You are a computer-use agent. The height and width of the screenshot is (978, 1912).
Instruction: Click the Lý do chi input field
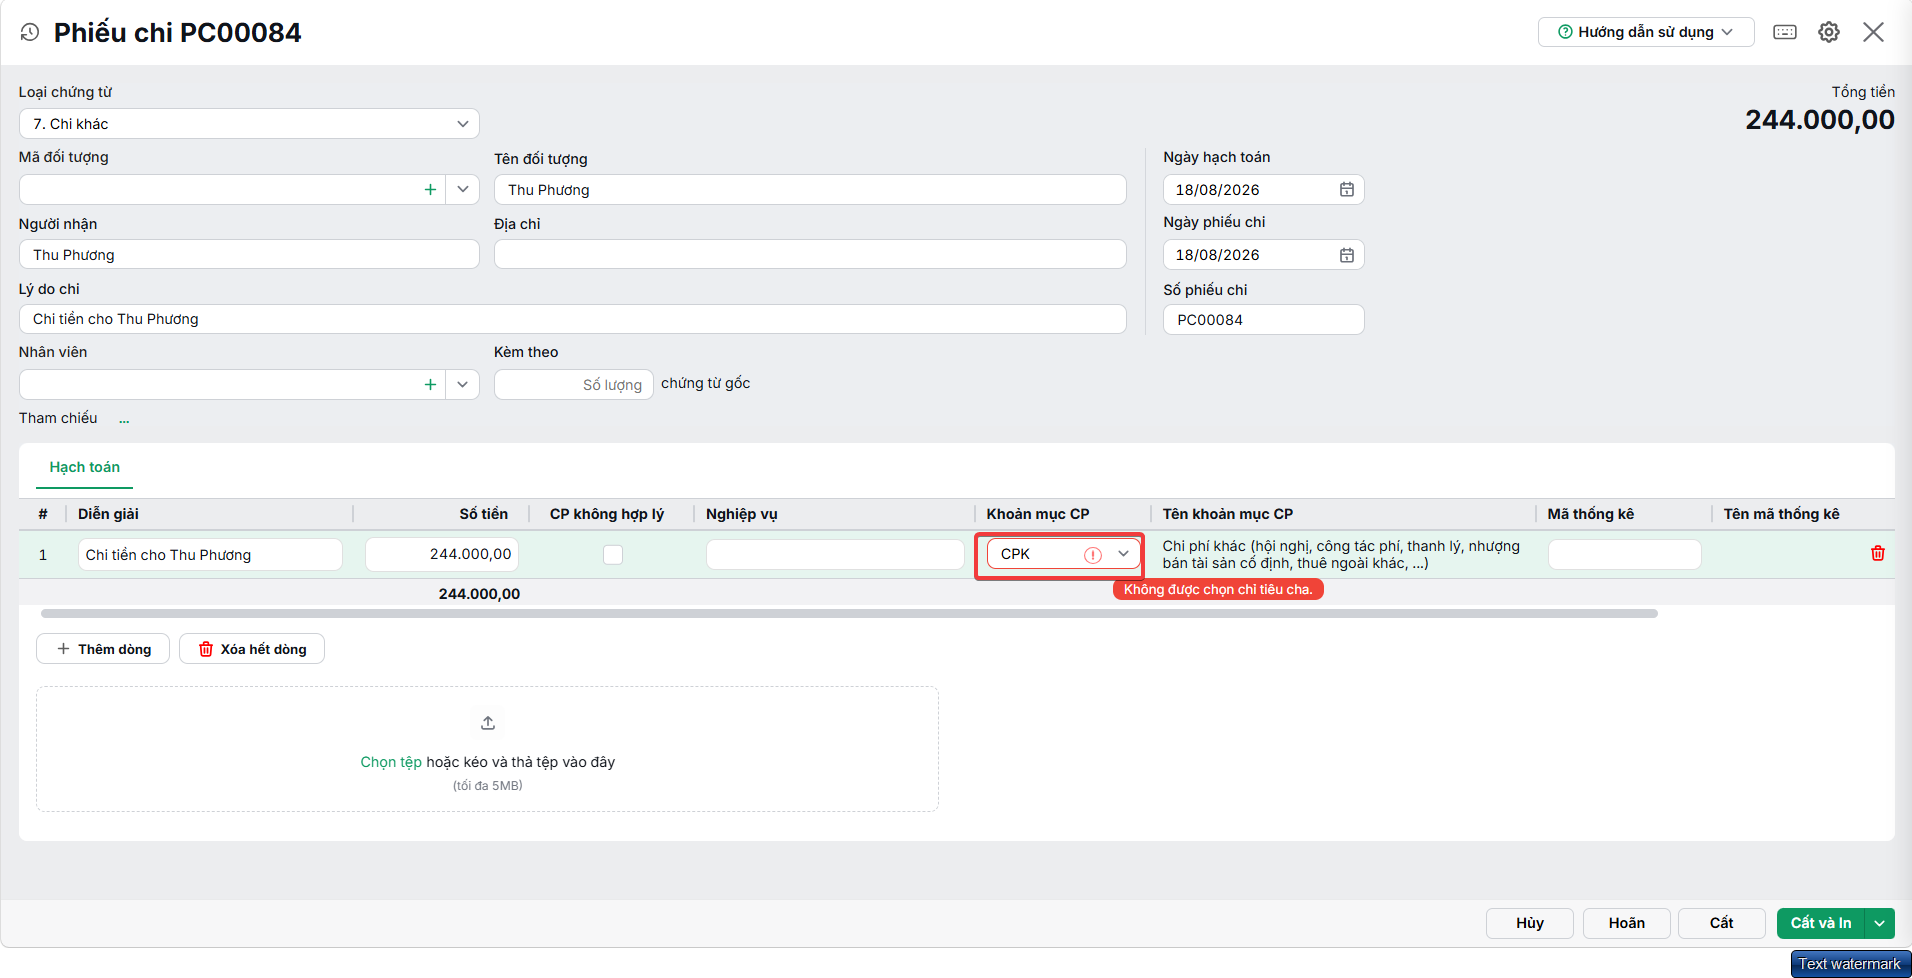[x=573, y=319]
